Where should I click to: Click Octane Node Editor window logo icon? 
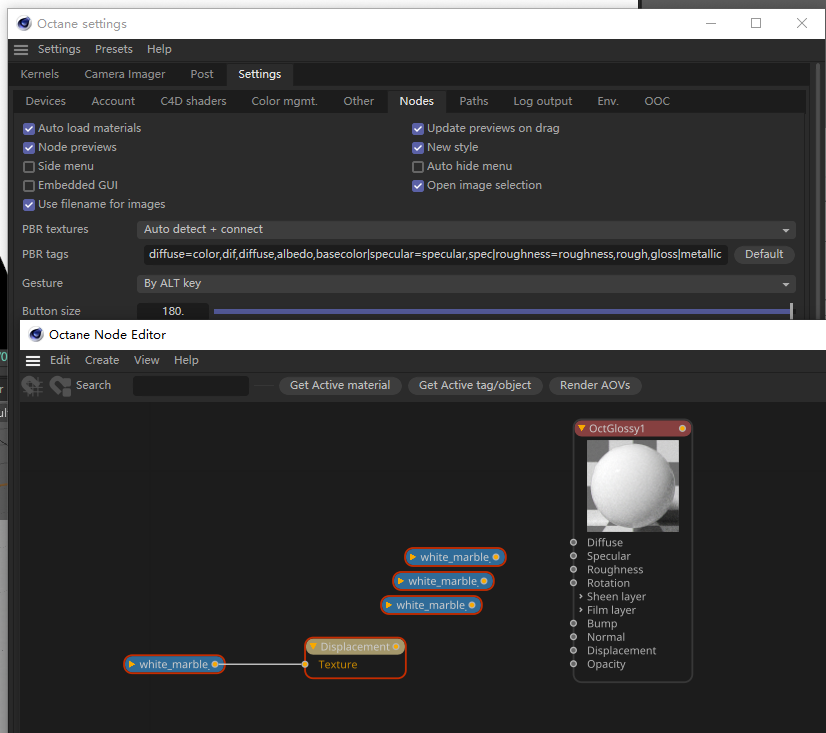point(36,335)
